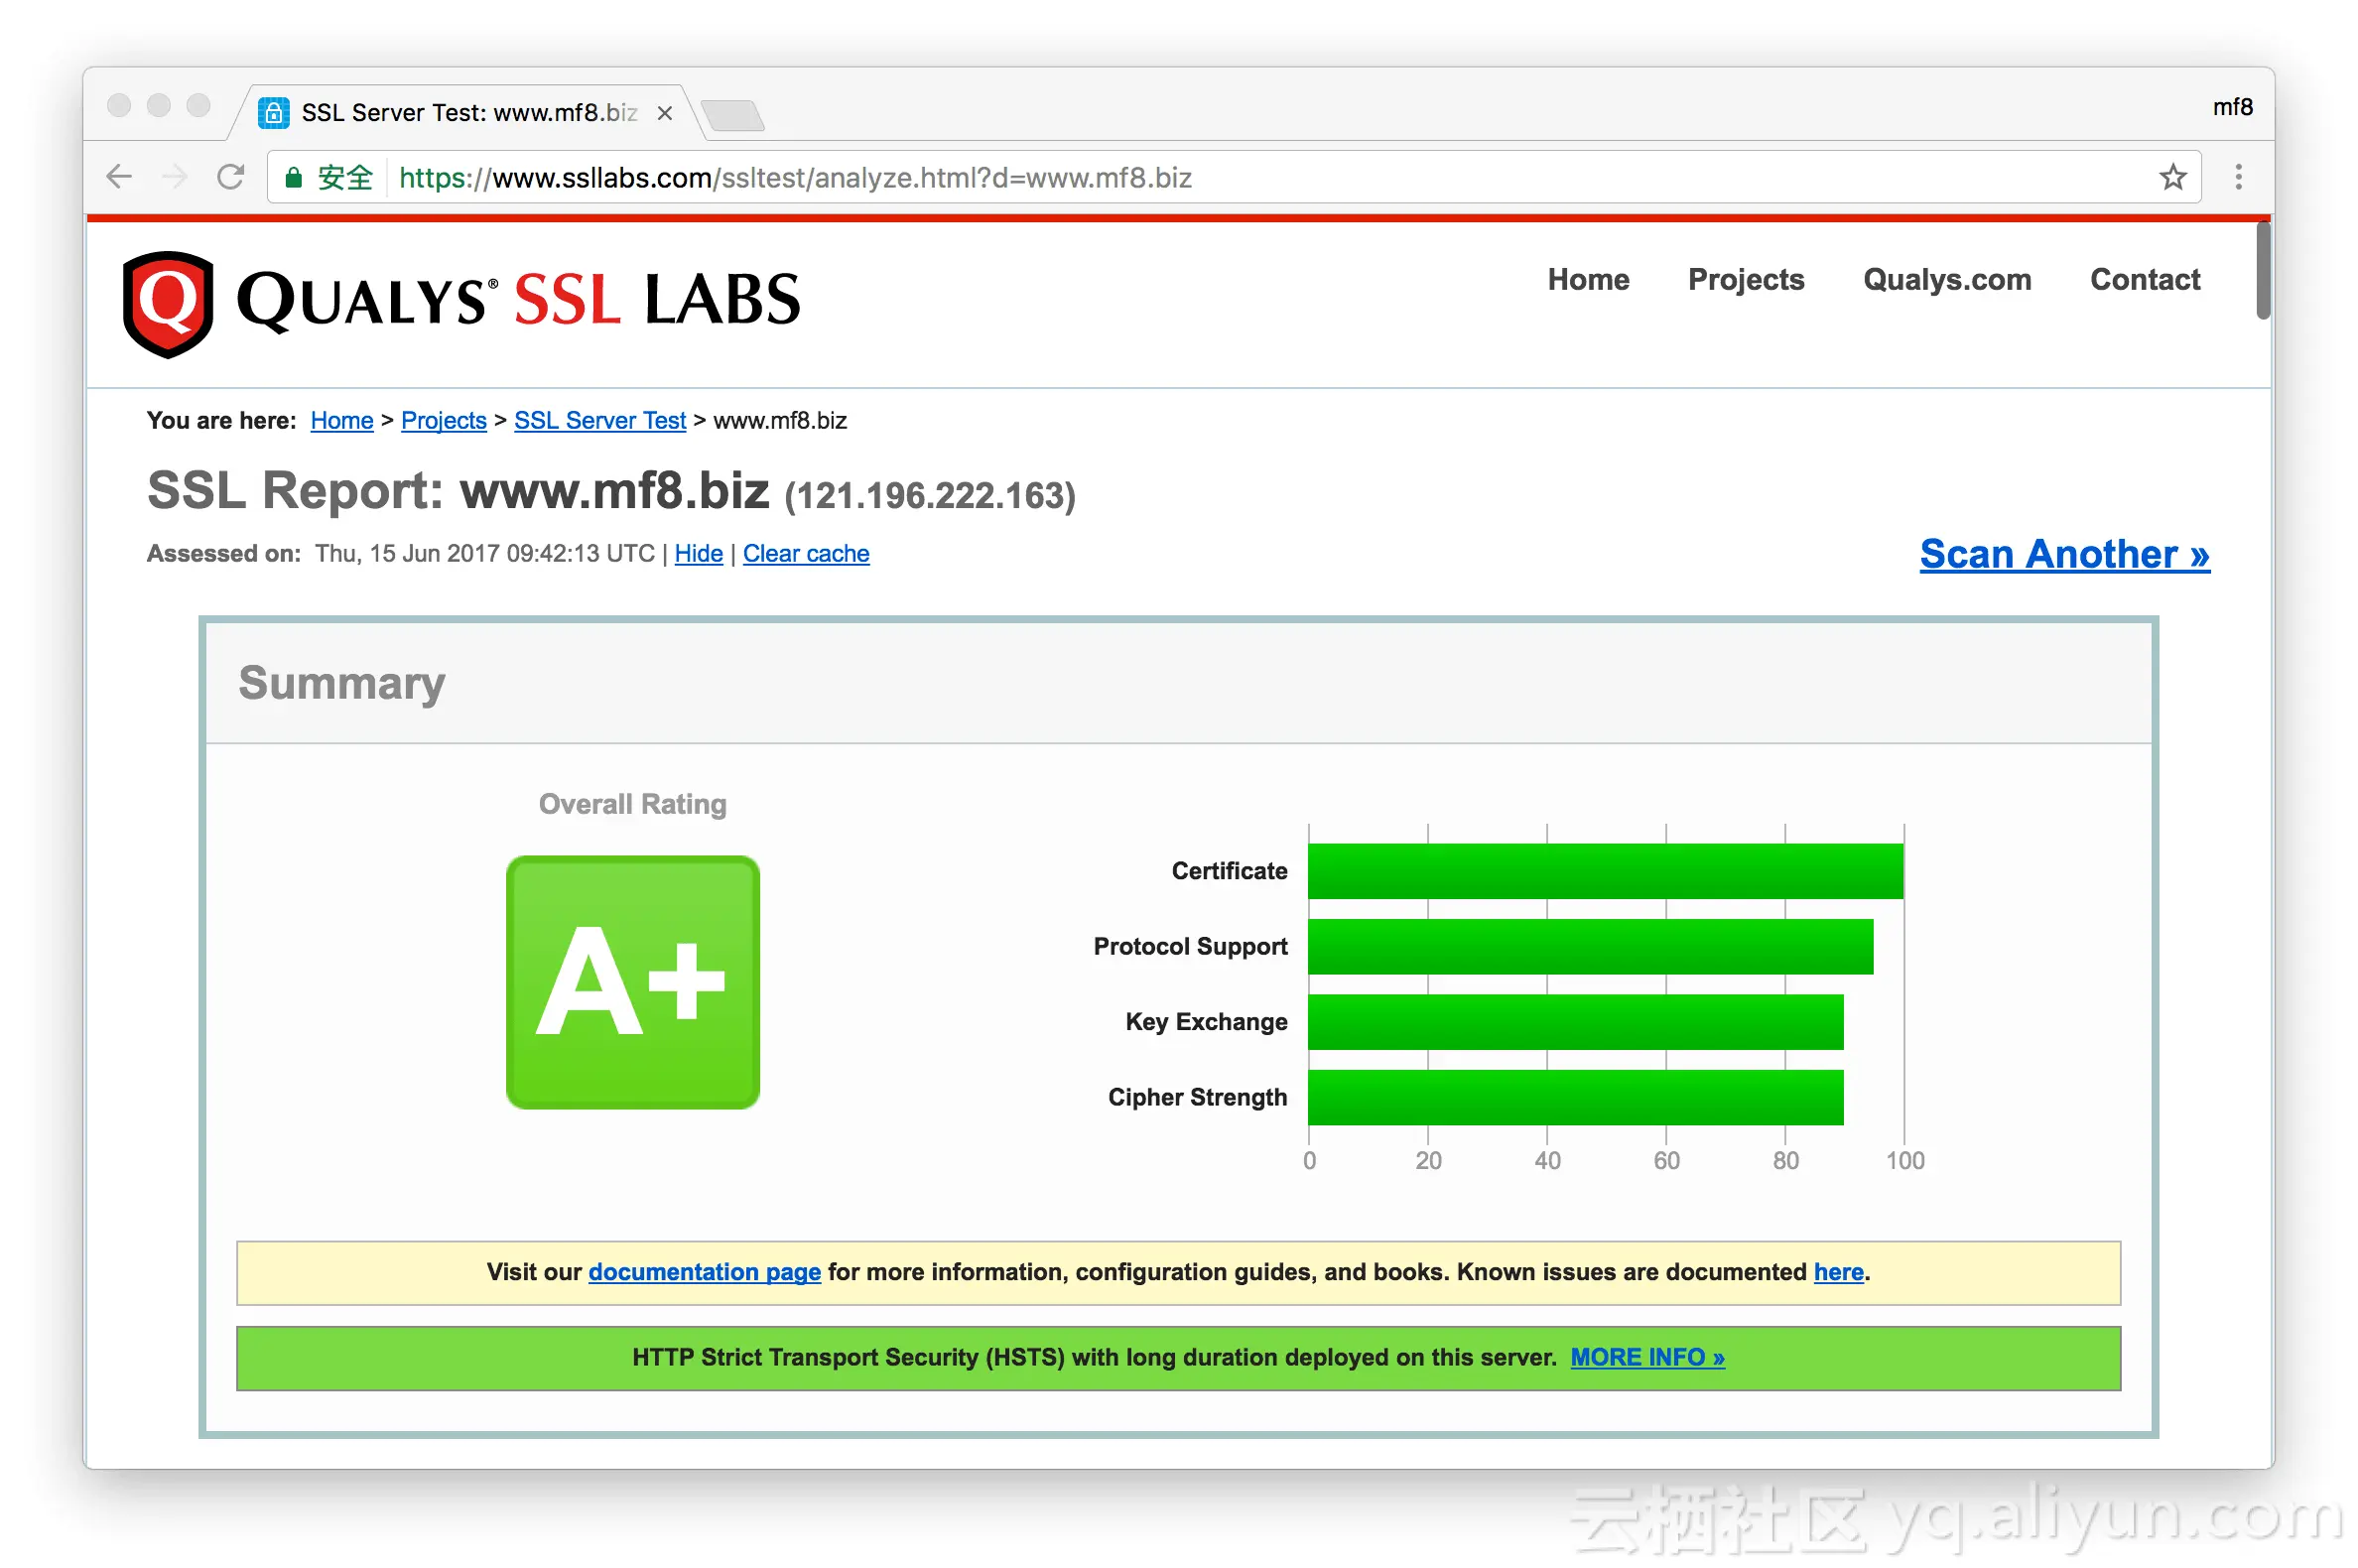This screenshot has width=2358, height=1568.
Task: Click the Home breadcrumb link
Action: (x=341, y=420)
